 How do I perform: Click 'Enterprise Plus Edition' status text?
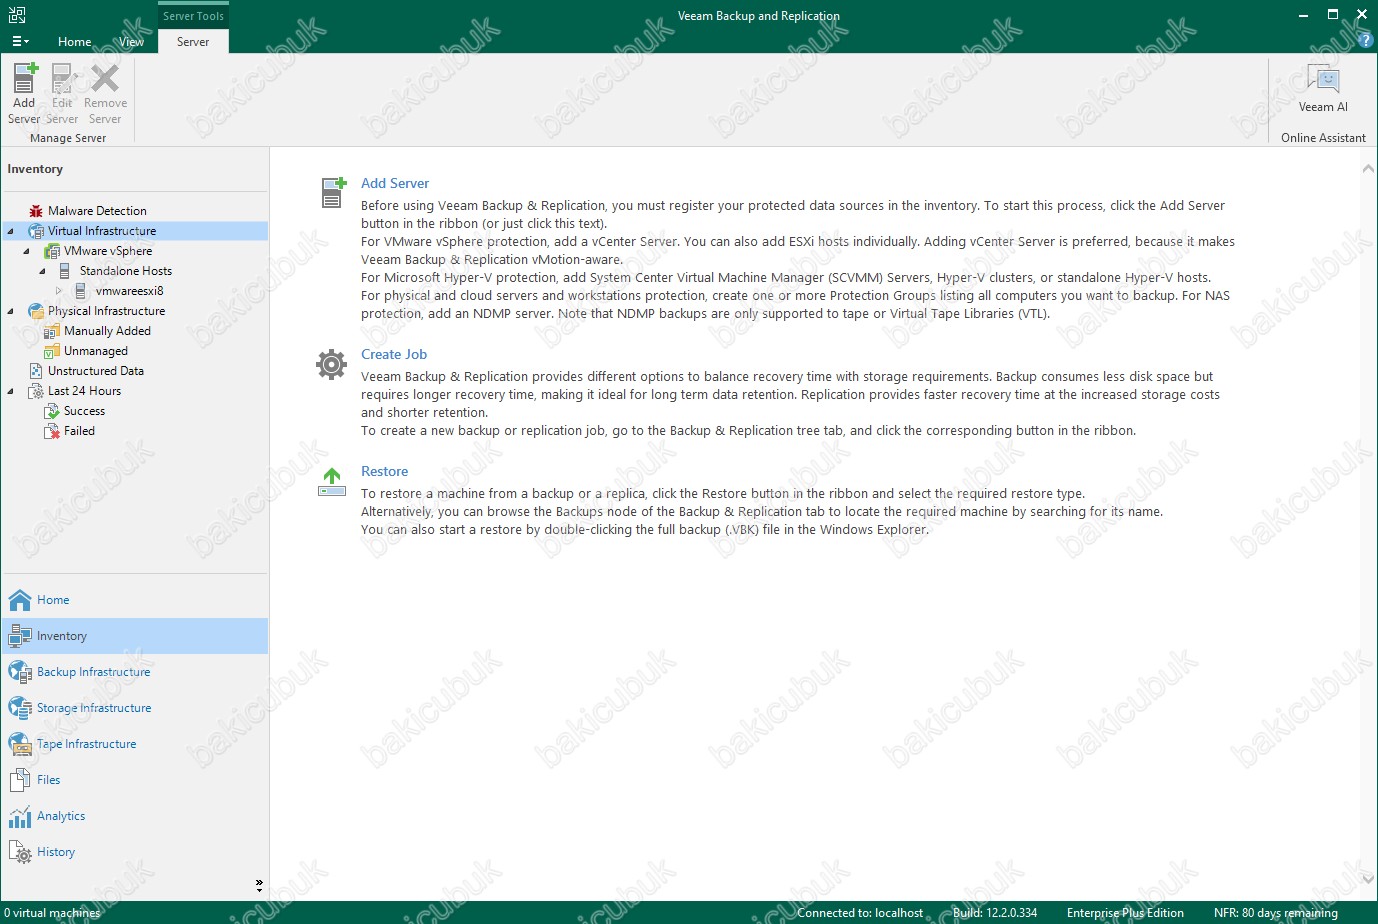(x=1125, y=913)
